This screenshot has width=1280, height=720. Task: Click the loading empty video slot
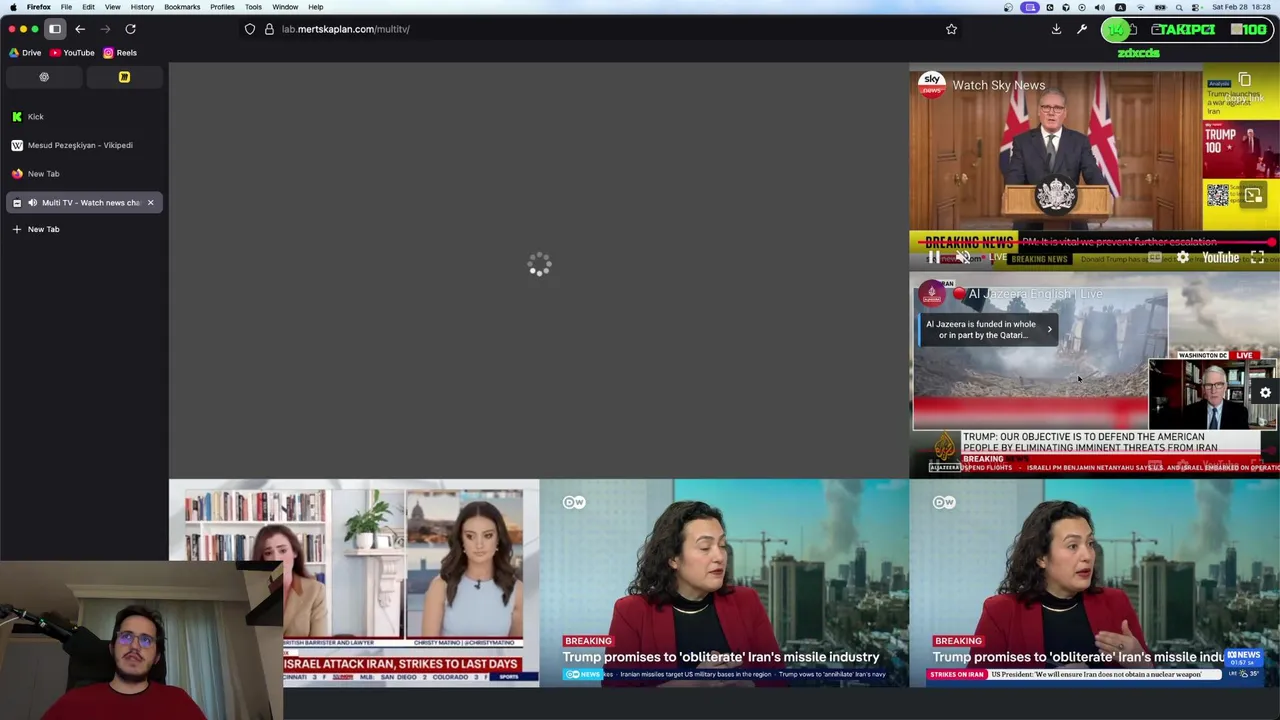coord(539,270)
